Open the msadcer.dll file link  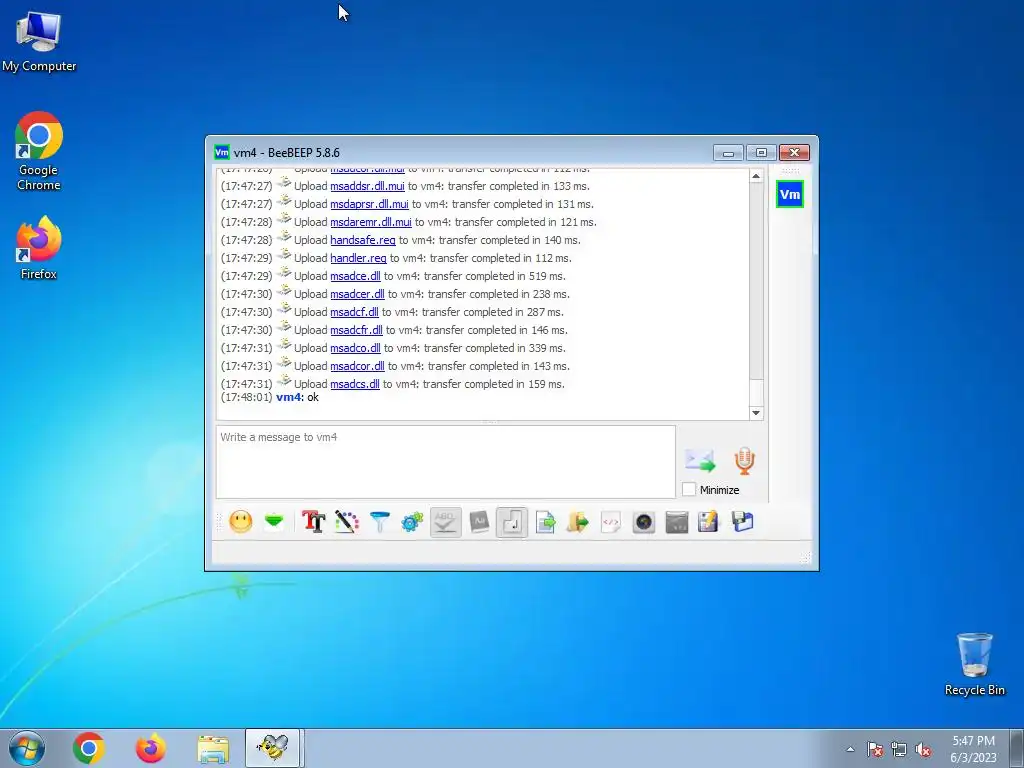pyautogui.click(x=357, y=294)
